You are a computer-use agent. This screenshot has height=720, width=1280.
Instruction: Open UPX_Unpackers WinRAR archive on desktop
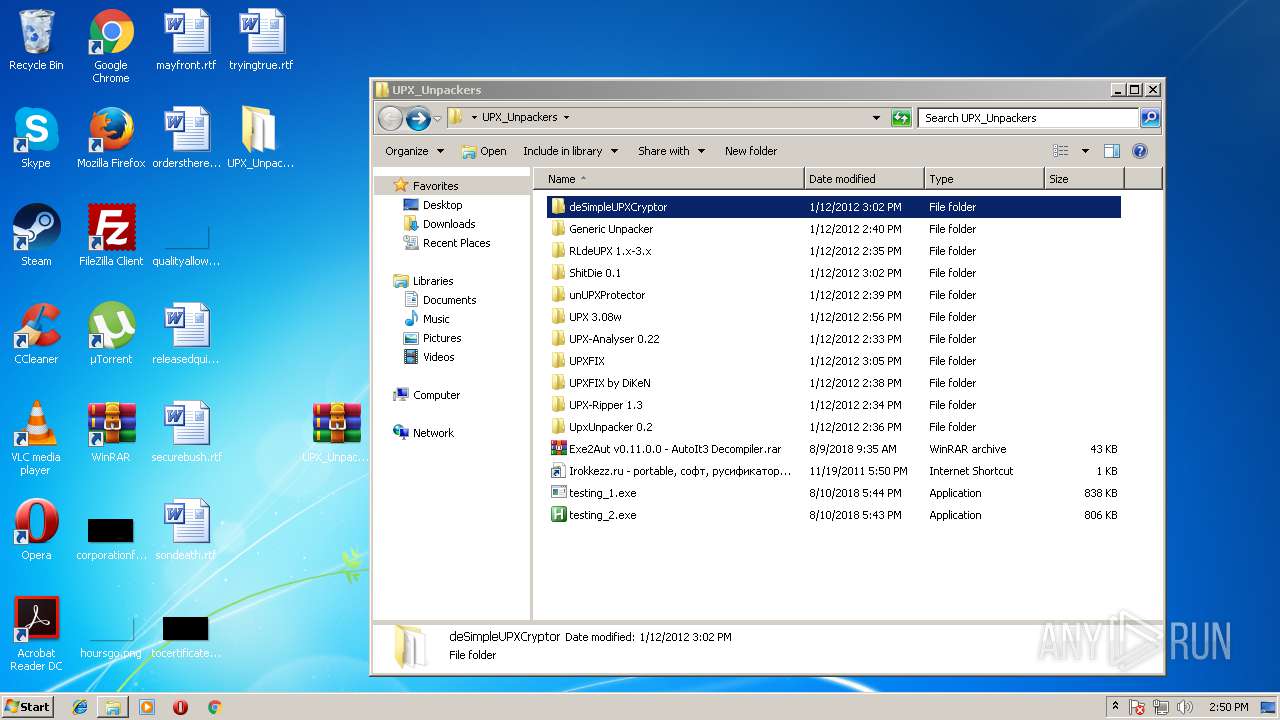pos(336,432)
